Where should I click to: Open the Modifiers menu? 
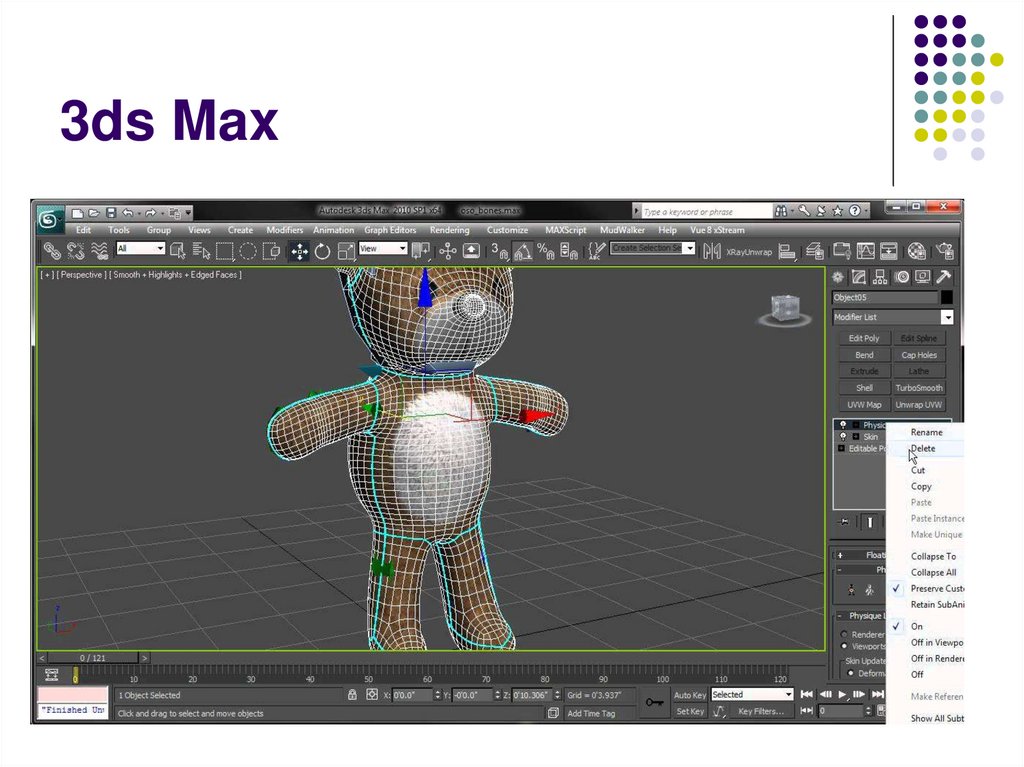click(x=284, y=231)
